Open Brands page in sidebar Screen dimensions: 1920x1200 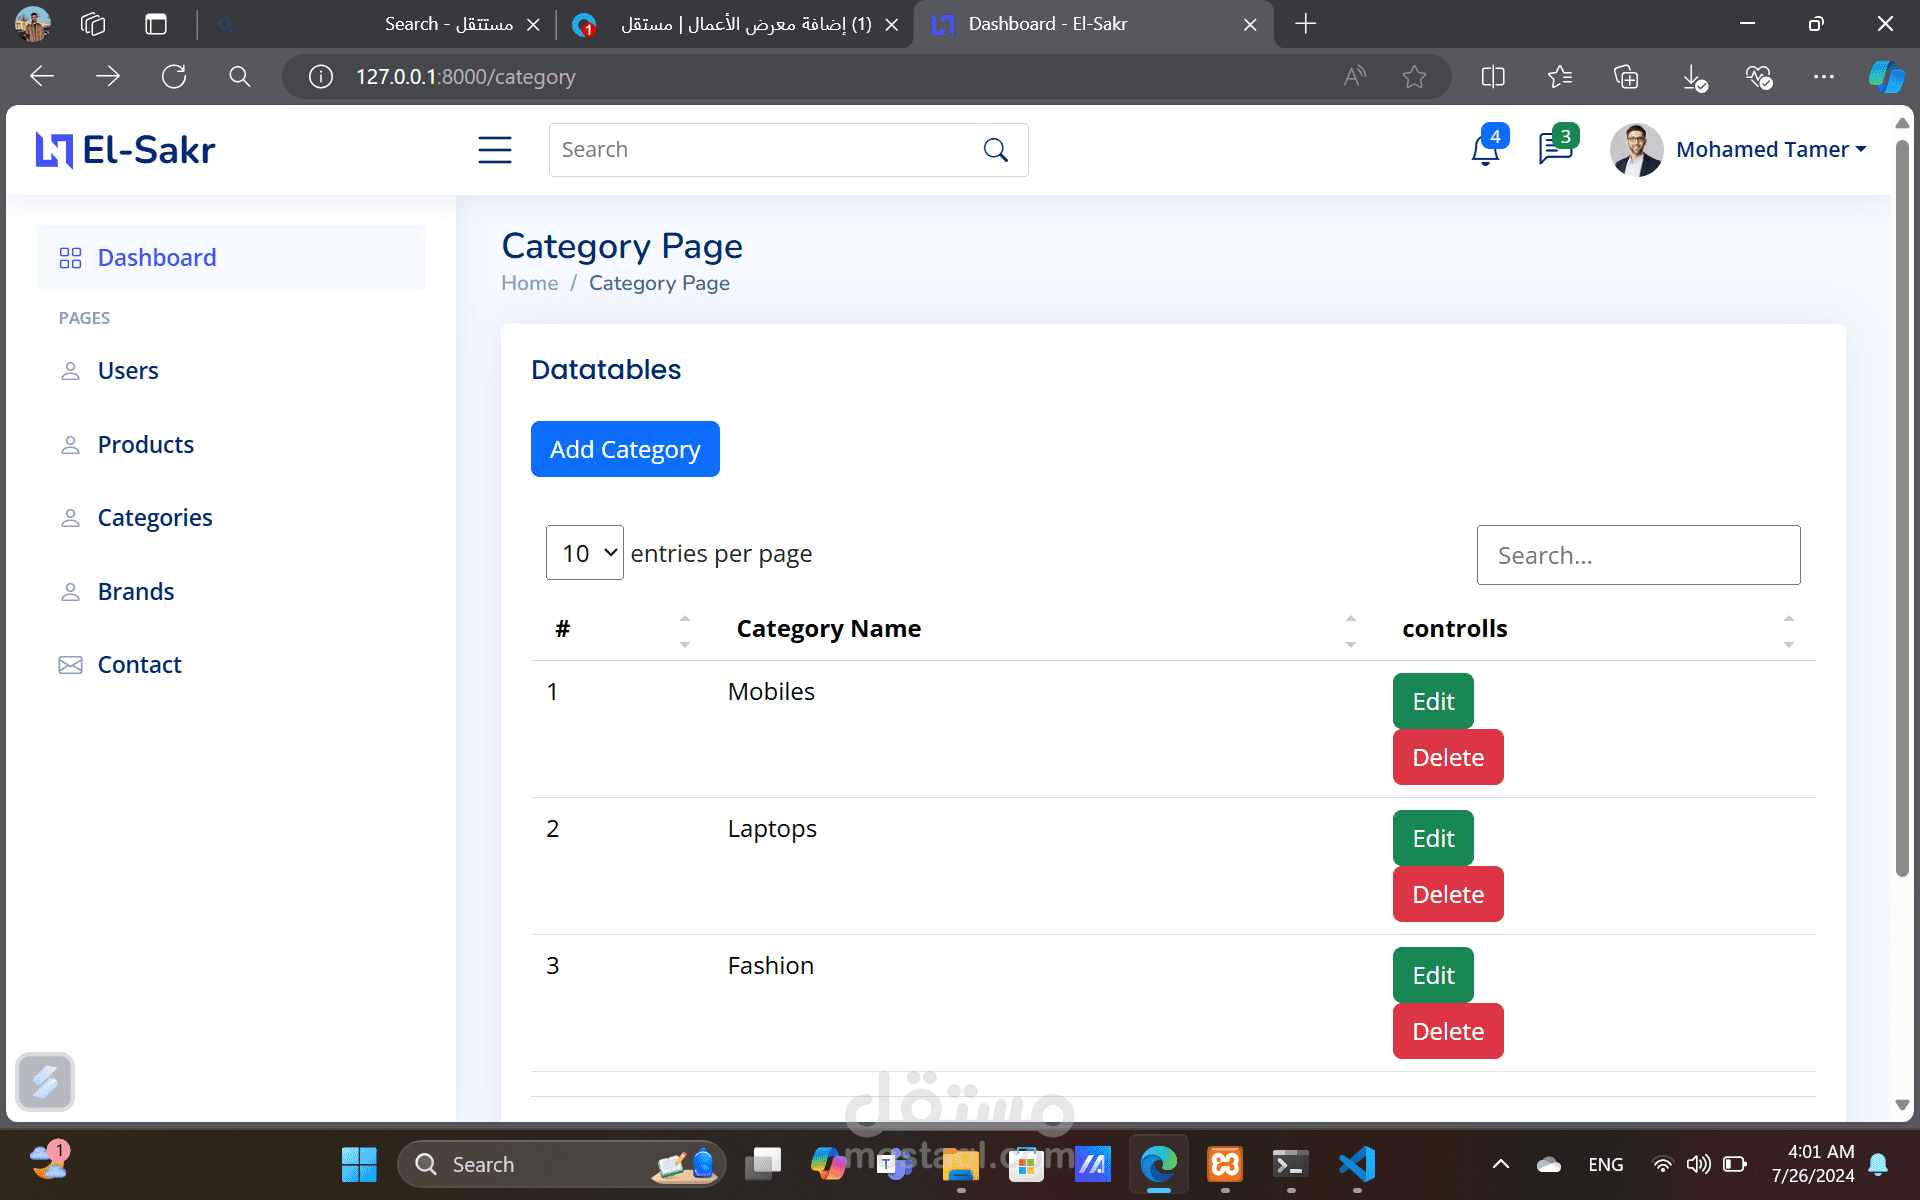136,592
